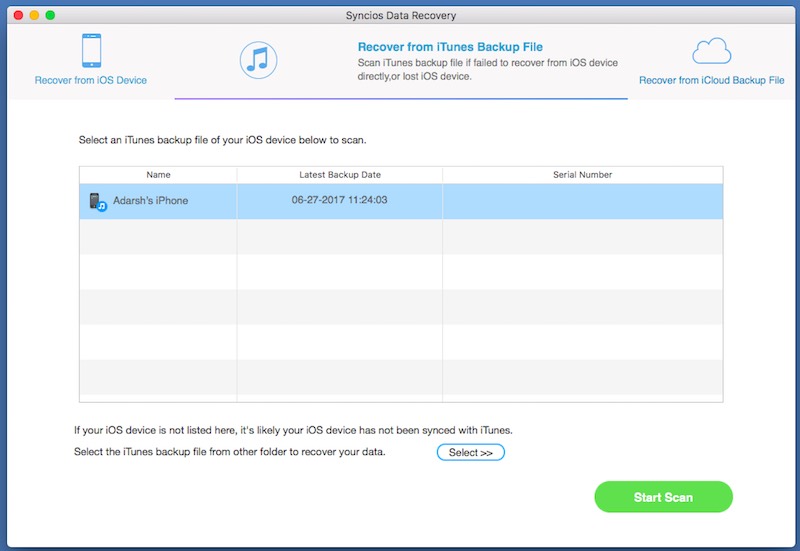
Task: Click the Syncios Data Recovery window title
Action: 401,15
